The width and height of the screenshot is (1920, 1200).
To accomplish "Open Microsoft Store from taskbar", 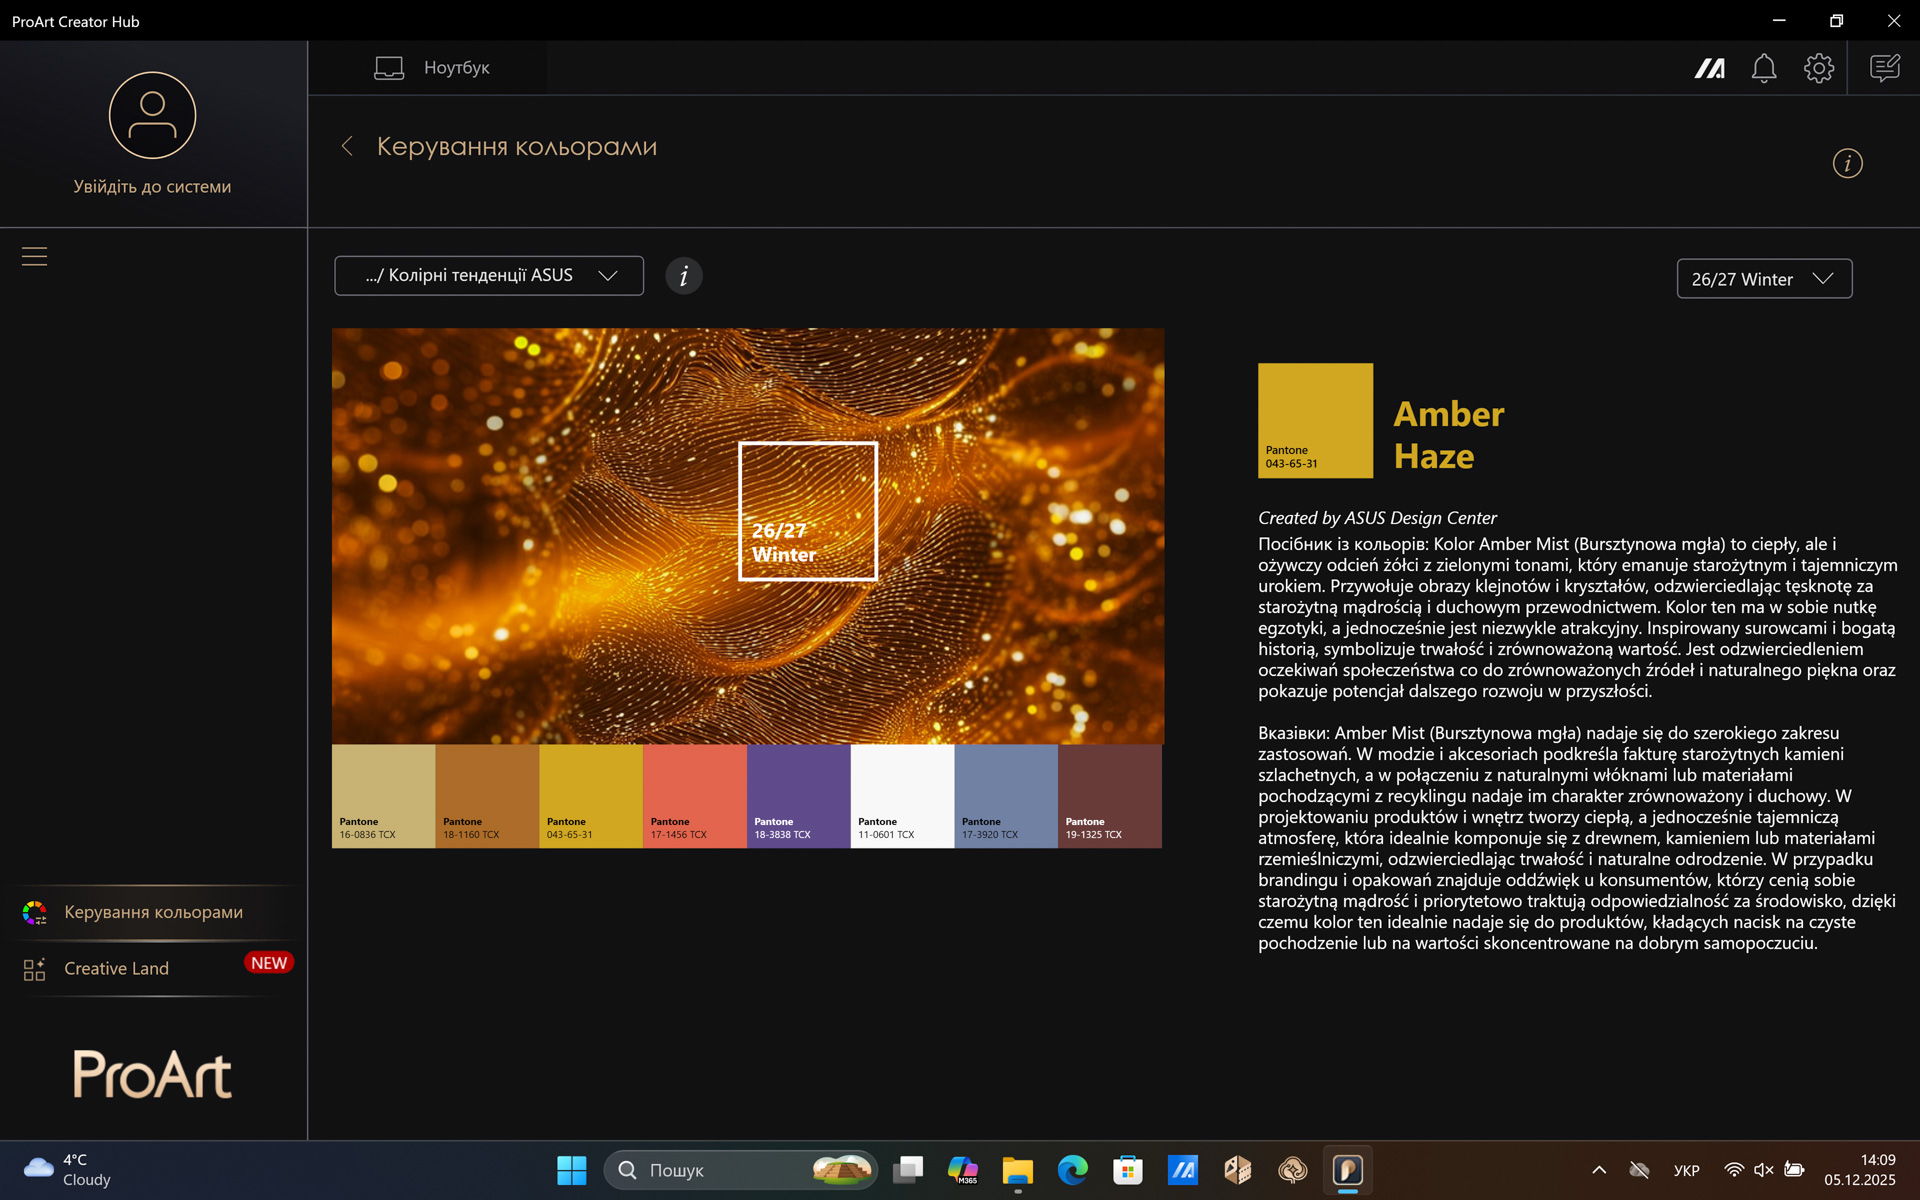I will click(x=1128, y=1170).
